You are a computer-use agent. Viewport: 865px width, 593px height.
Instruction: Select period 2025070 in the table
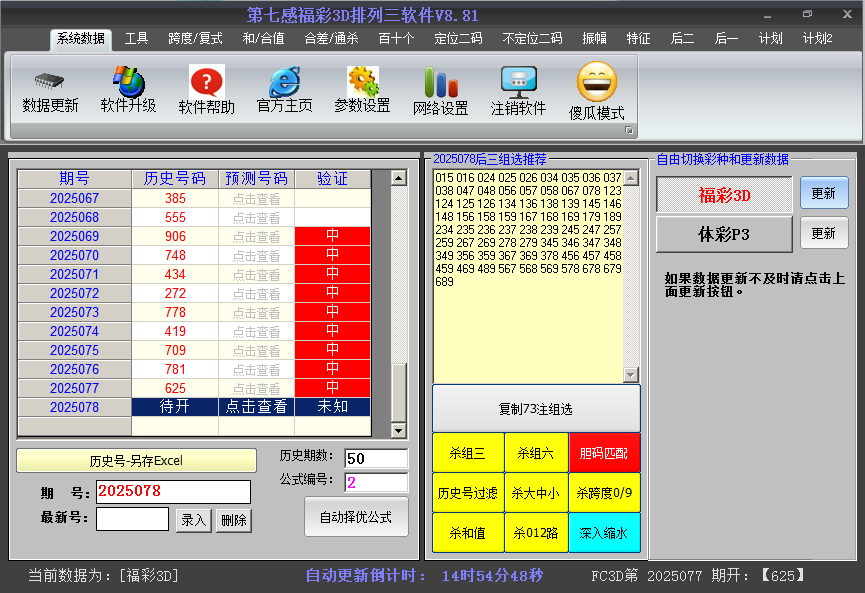(x=74, y=255)
